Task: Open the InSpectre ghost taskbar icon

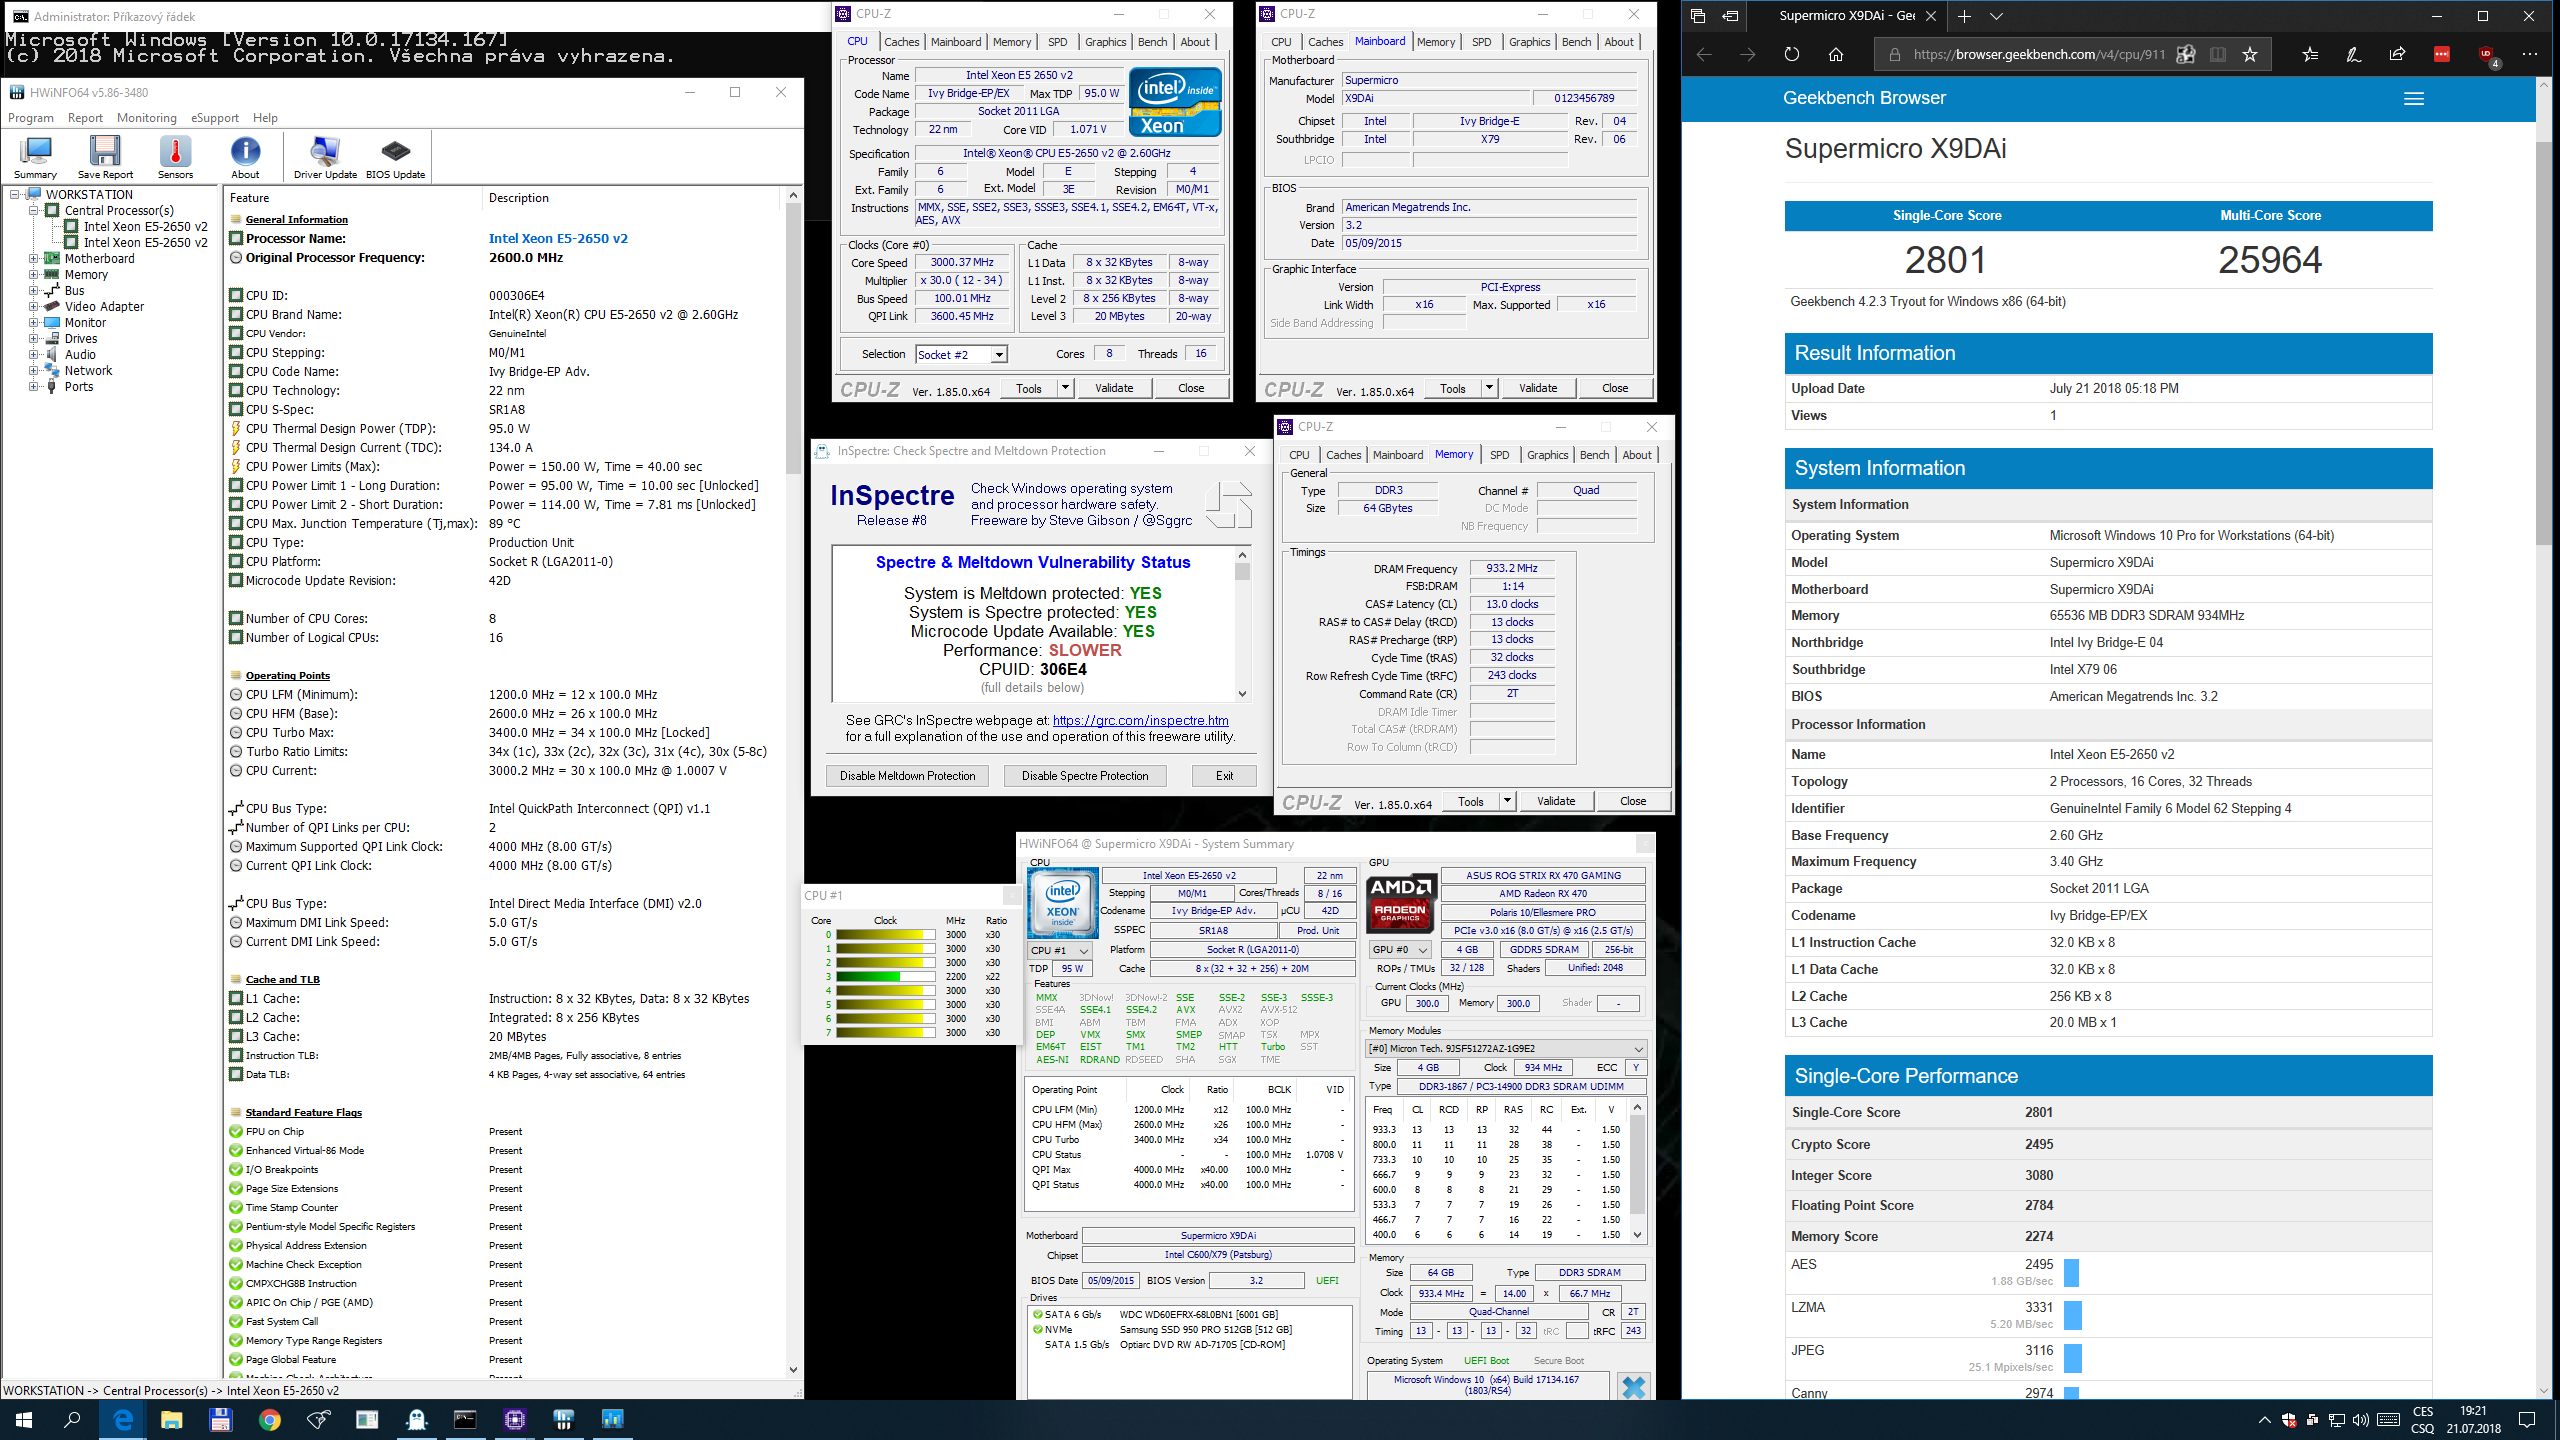Action: click(x=416, y=1419)
